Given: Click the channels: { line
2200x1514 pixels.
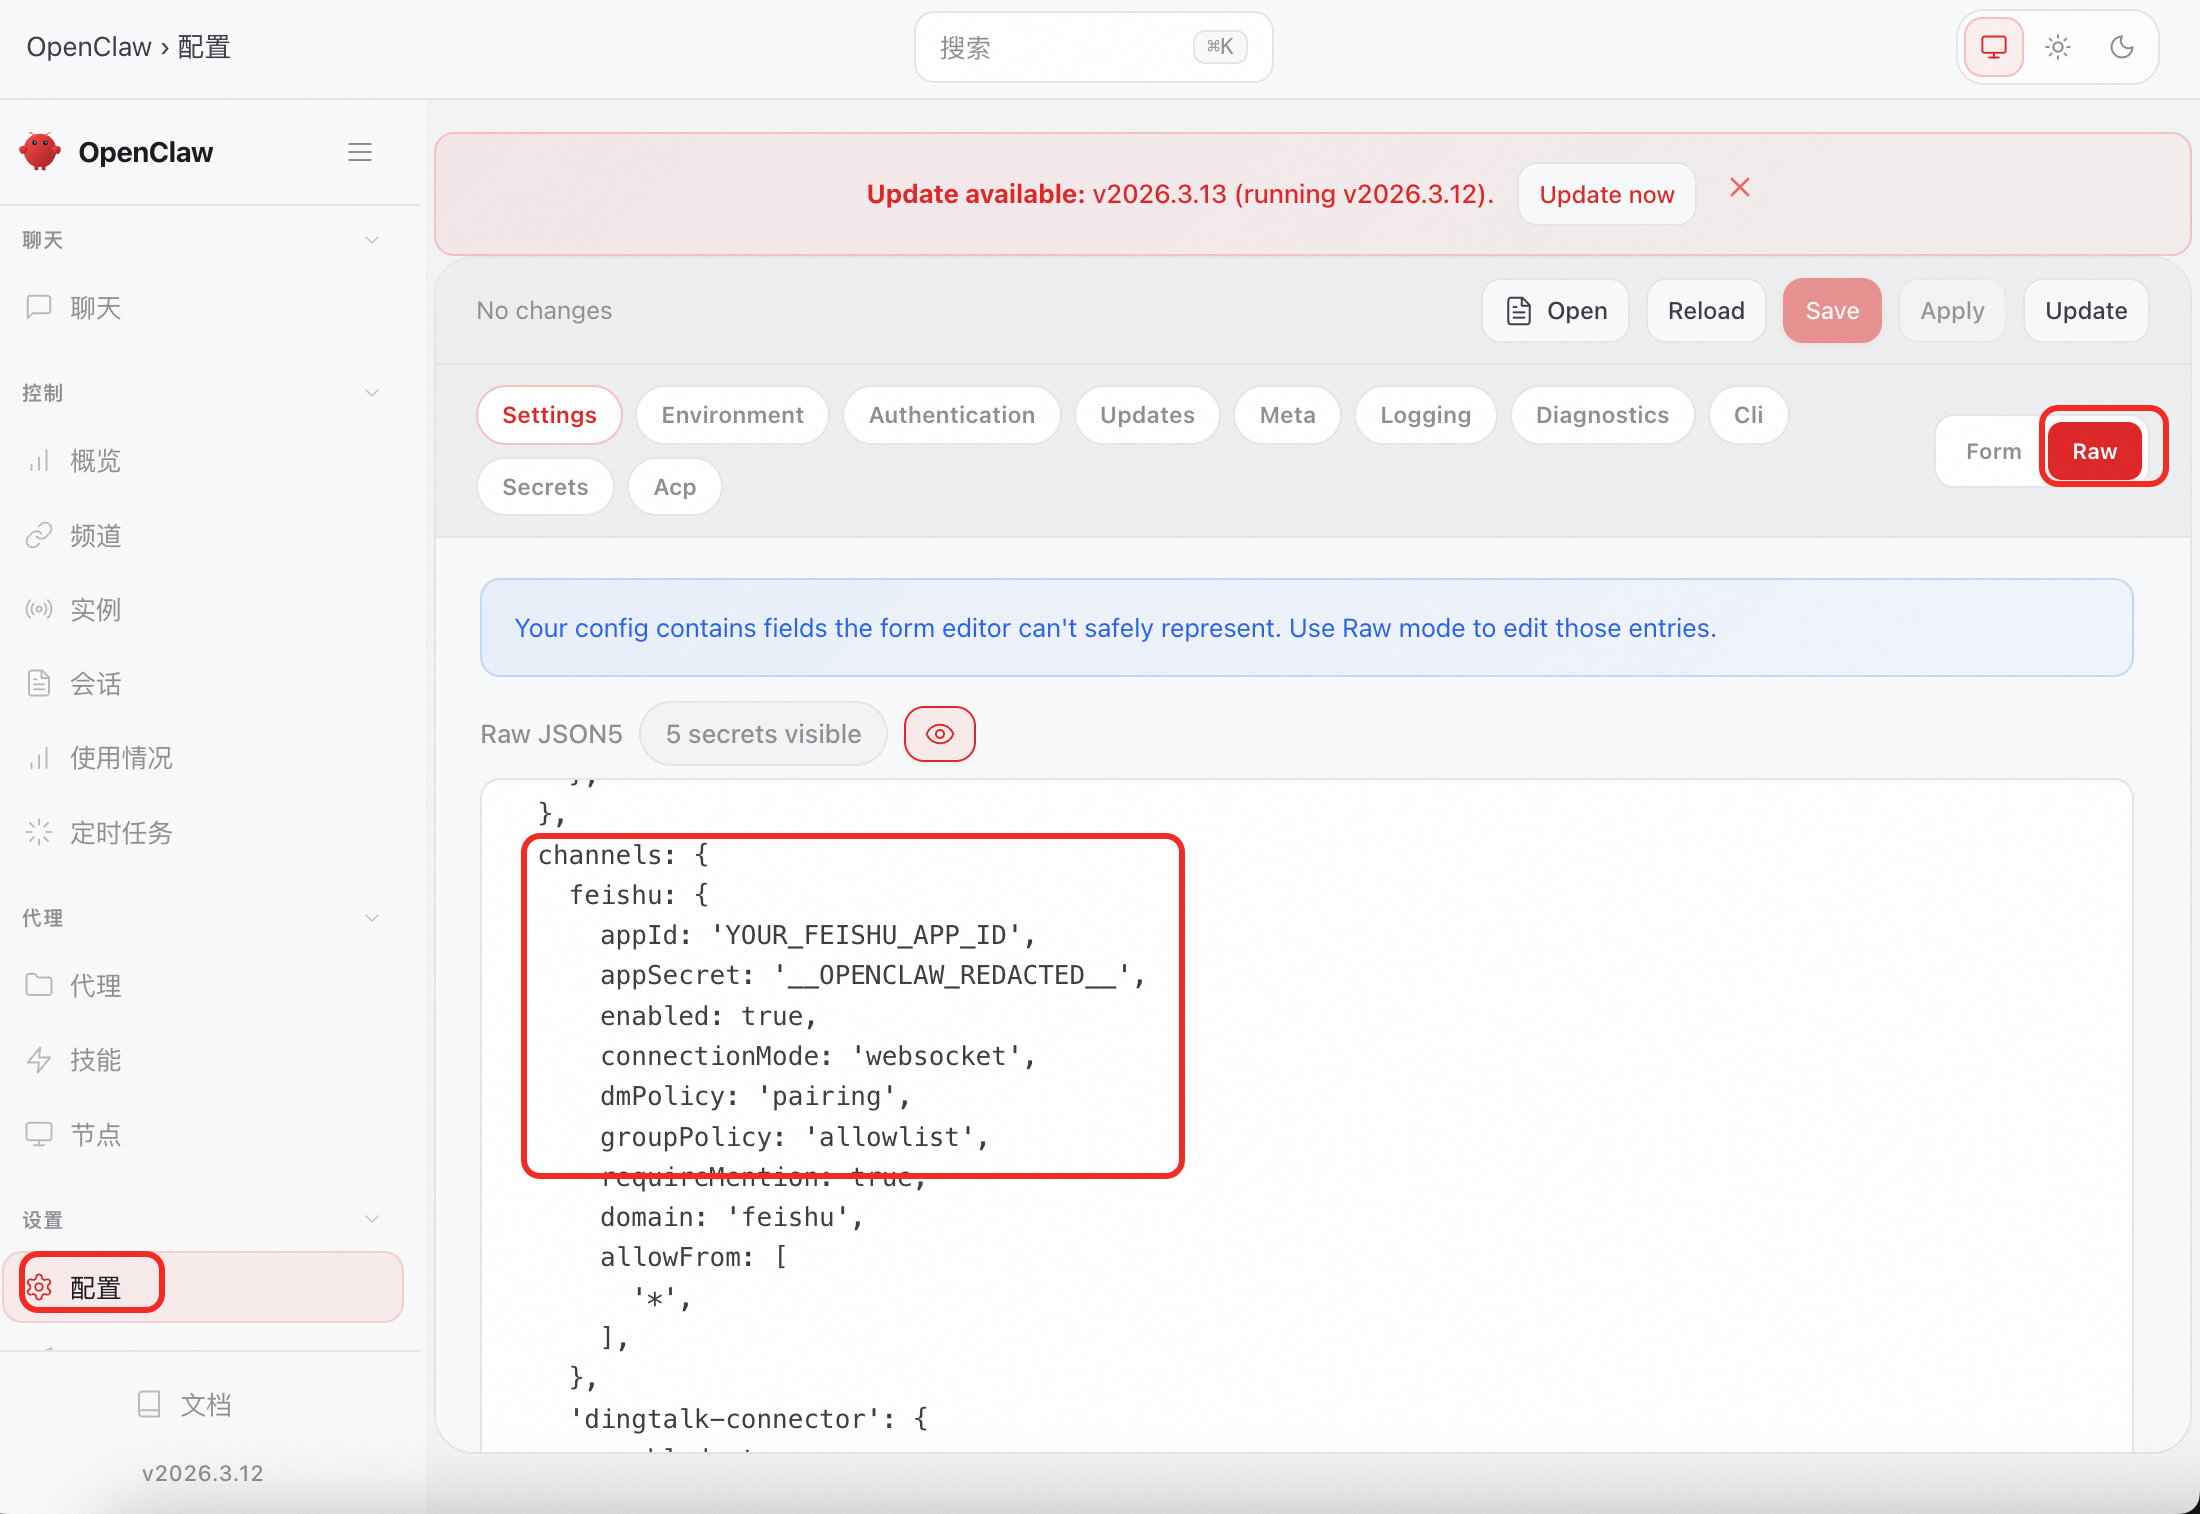Looking at the screenshot, I should click(623, 855).
